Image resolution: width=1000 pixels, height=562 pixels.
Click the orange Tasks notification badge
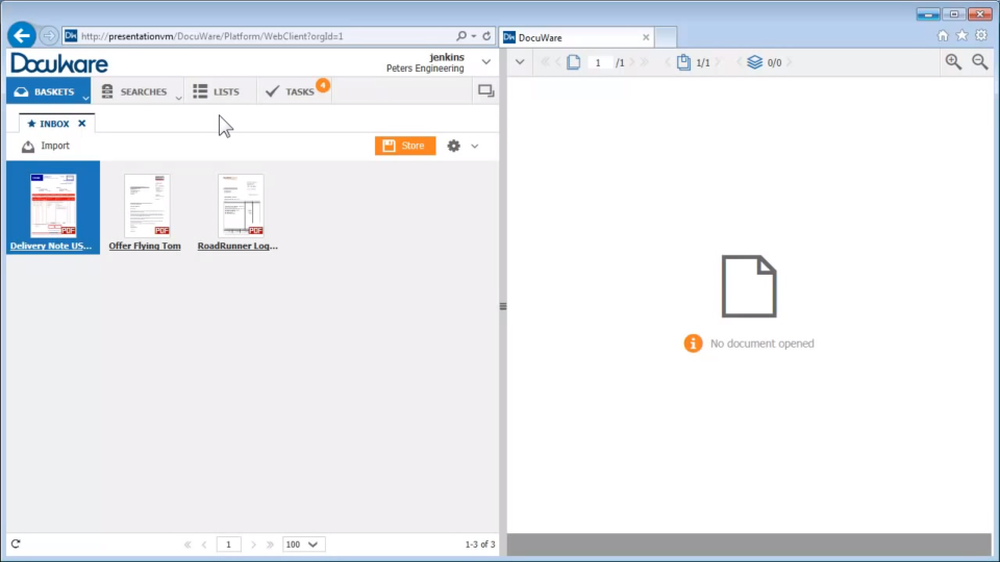323,85
